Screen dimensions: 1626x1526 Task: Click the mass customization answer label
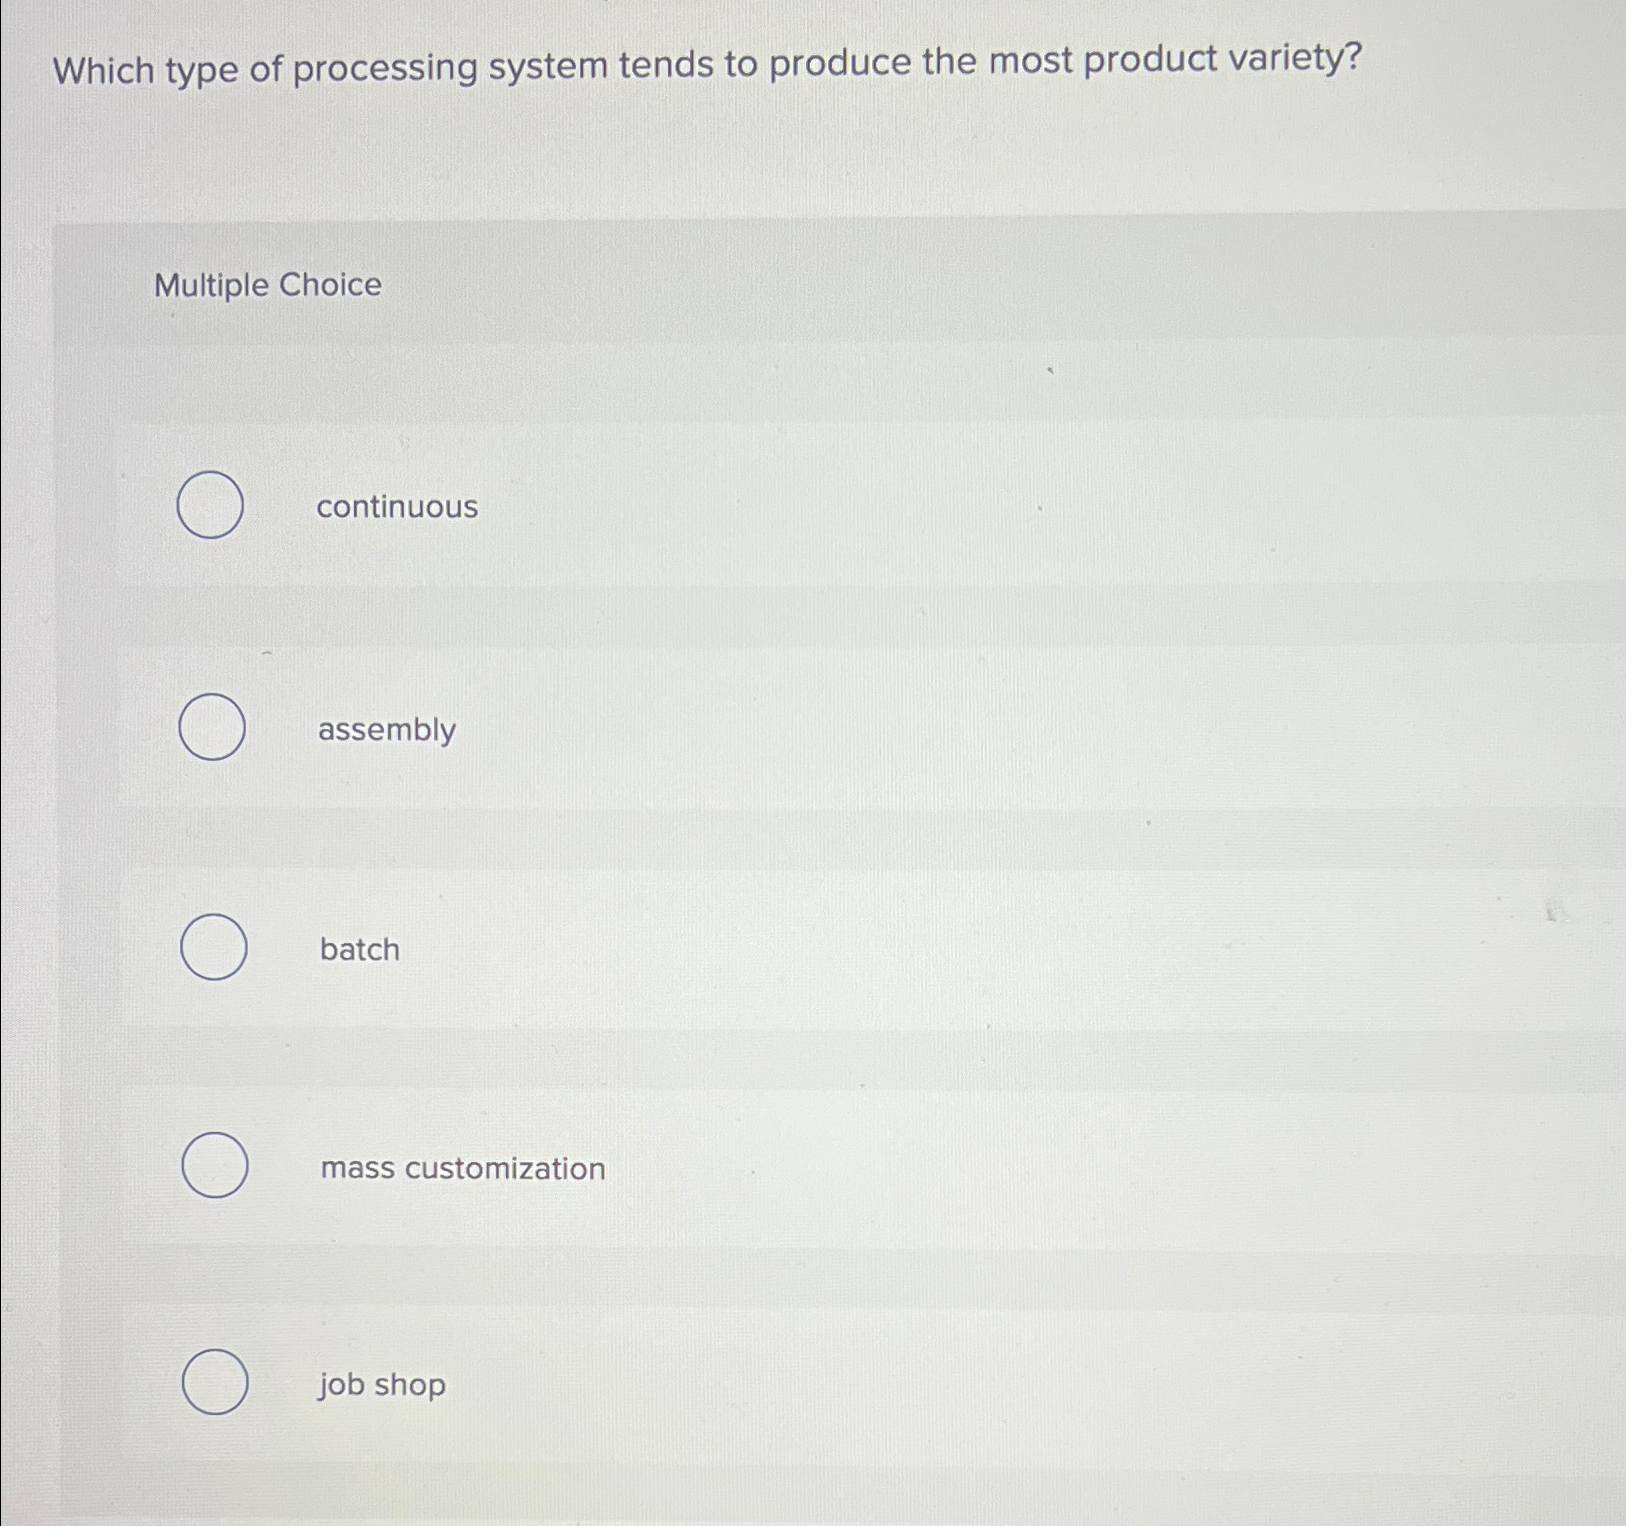tap(462, 1168)
